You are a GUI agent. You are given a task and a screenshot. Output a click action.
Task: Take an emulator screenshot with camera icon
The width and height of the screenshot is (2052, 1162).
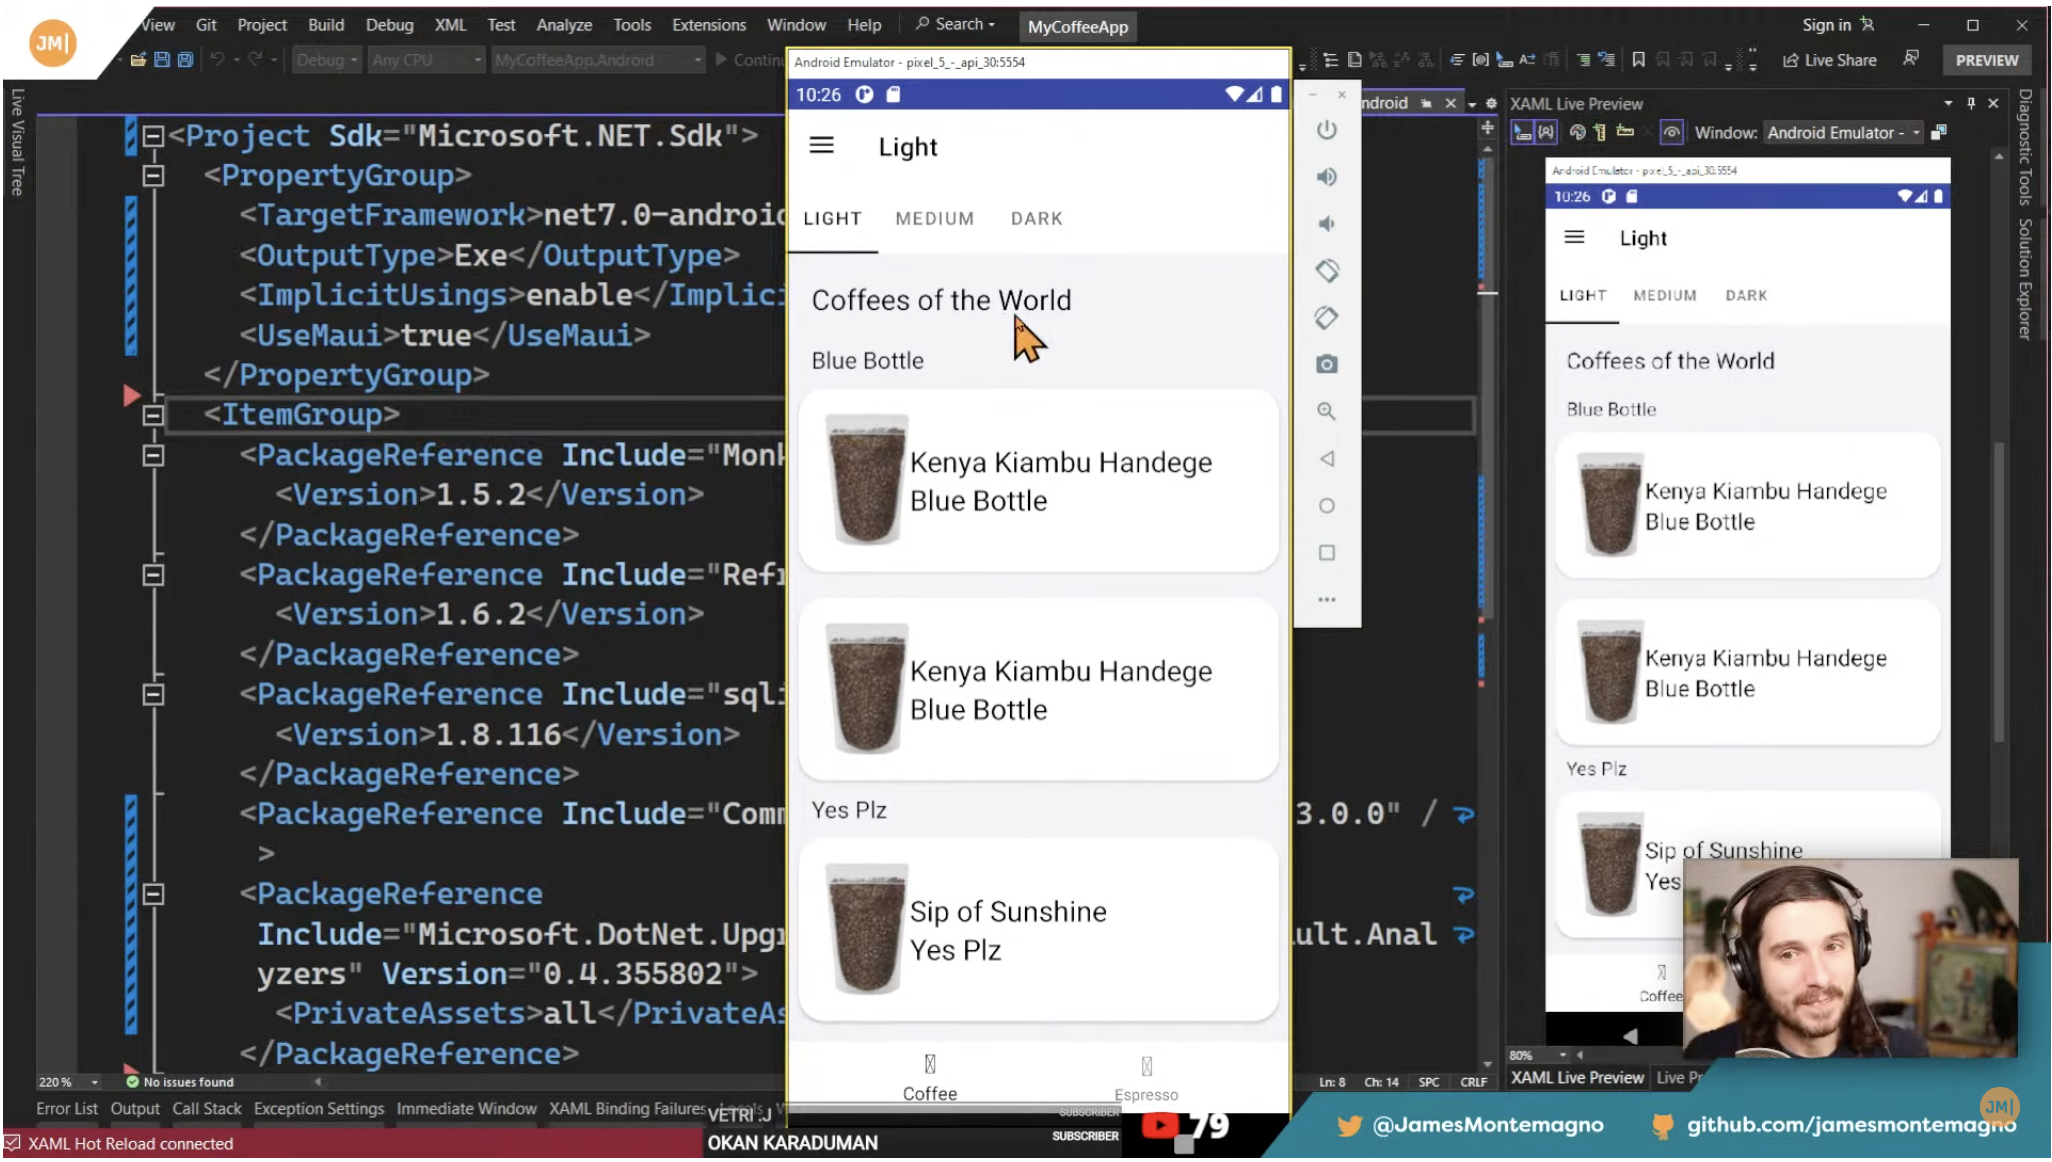(x=1326, y=364)
